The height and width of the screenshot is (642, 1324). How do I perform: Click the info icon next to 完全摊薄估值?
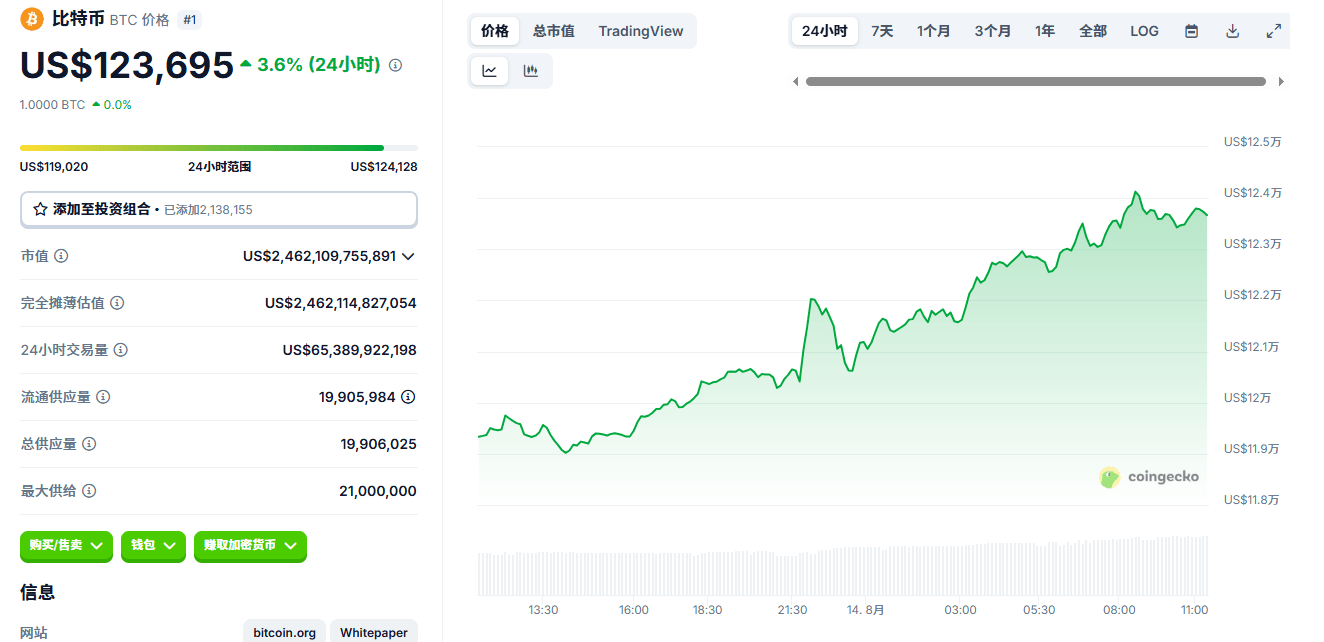117,303
